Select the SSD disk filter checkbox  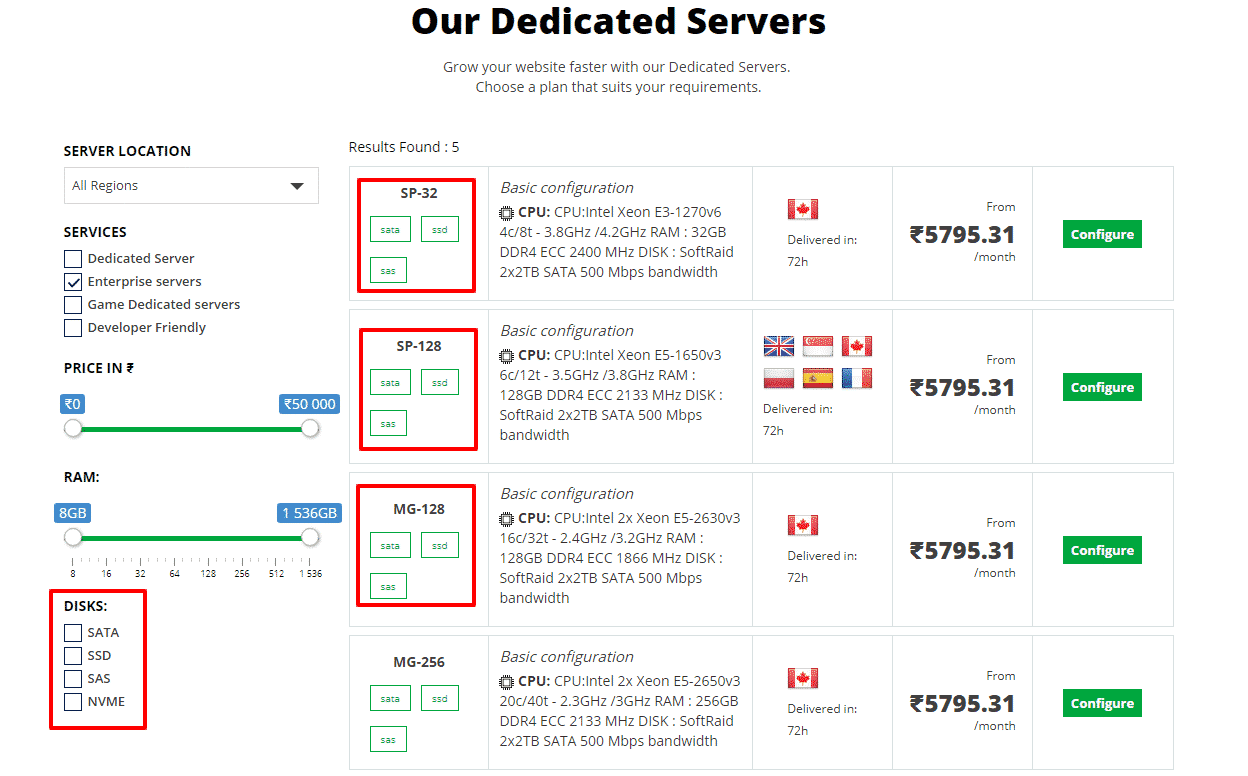(x=73, y=656)
